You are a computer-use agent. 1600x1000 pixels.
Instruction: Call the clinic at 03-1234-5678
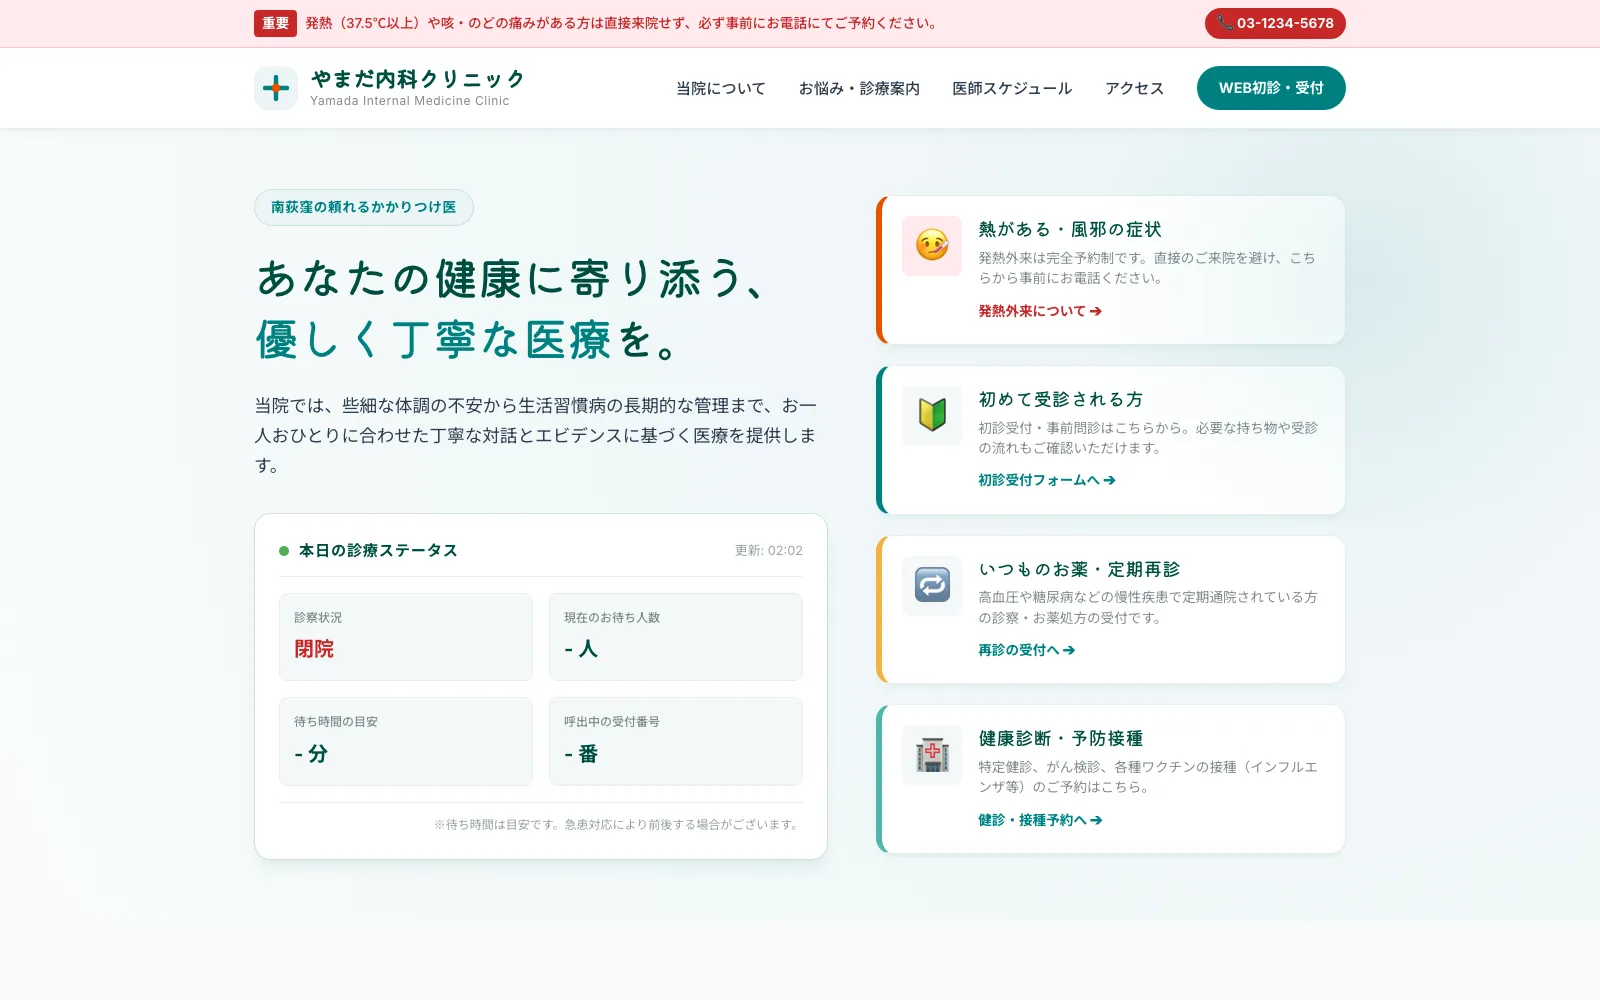[x=1275, y=23]
